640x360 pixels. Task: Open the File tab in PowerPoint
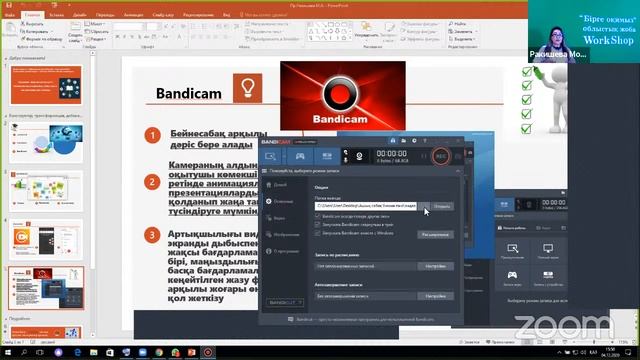tap(10, 15)
